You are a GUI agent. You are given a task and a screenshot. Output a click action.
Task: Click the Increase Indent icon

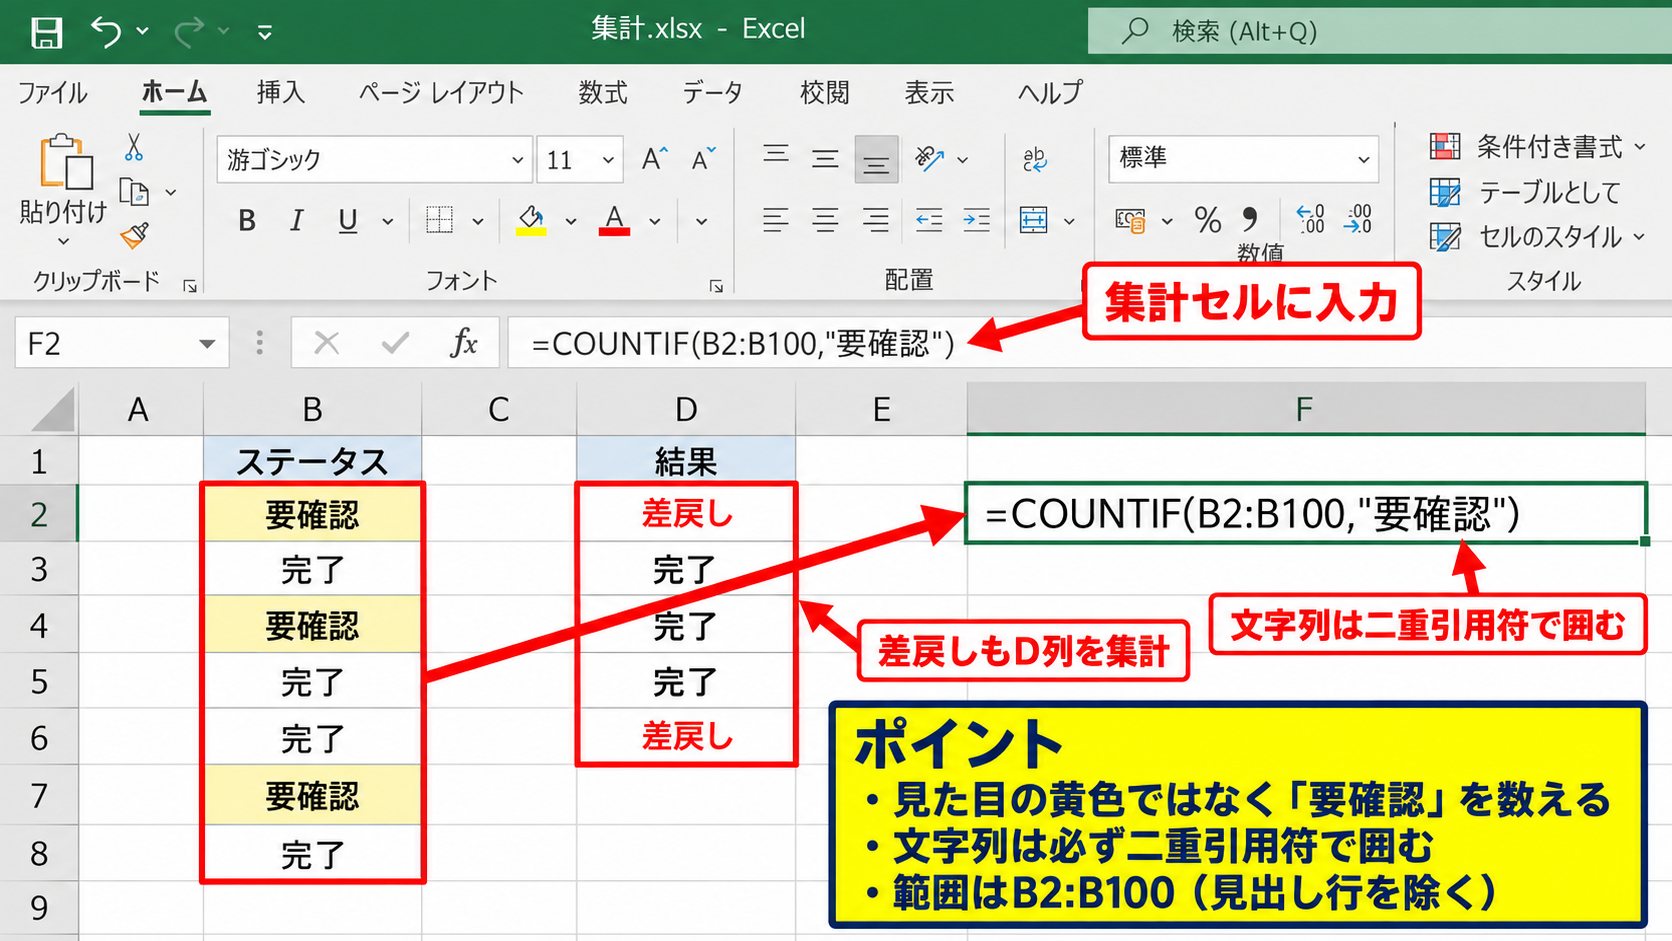point(977,220)
